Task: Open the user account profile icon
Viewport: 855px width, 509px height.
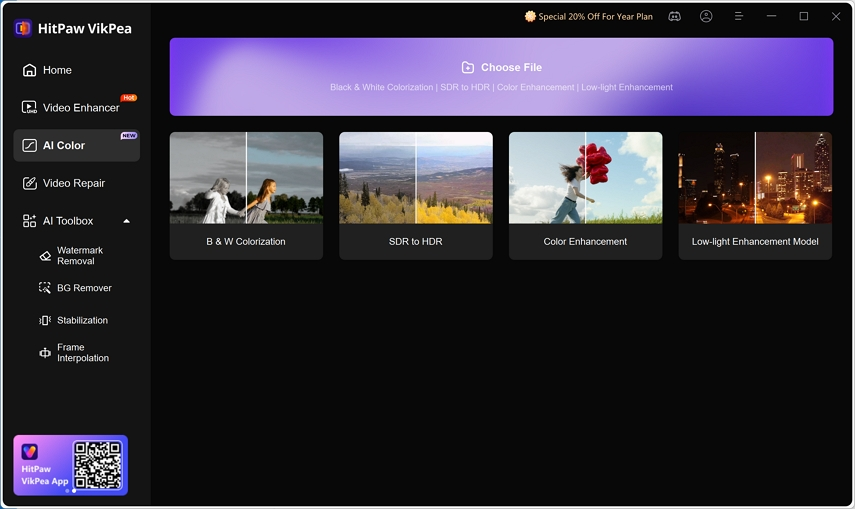Action: (706, 16)
